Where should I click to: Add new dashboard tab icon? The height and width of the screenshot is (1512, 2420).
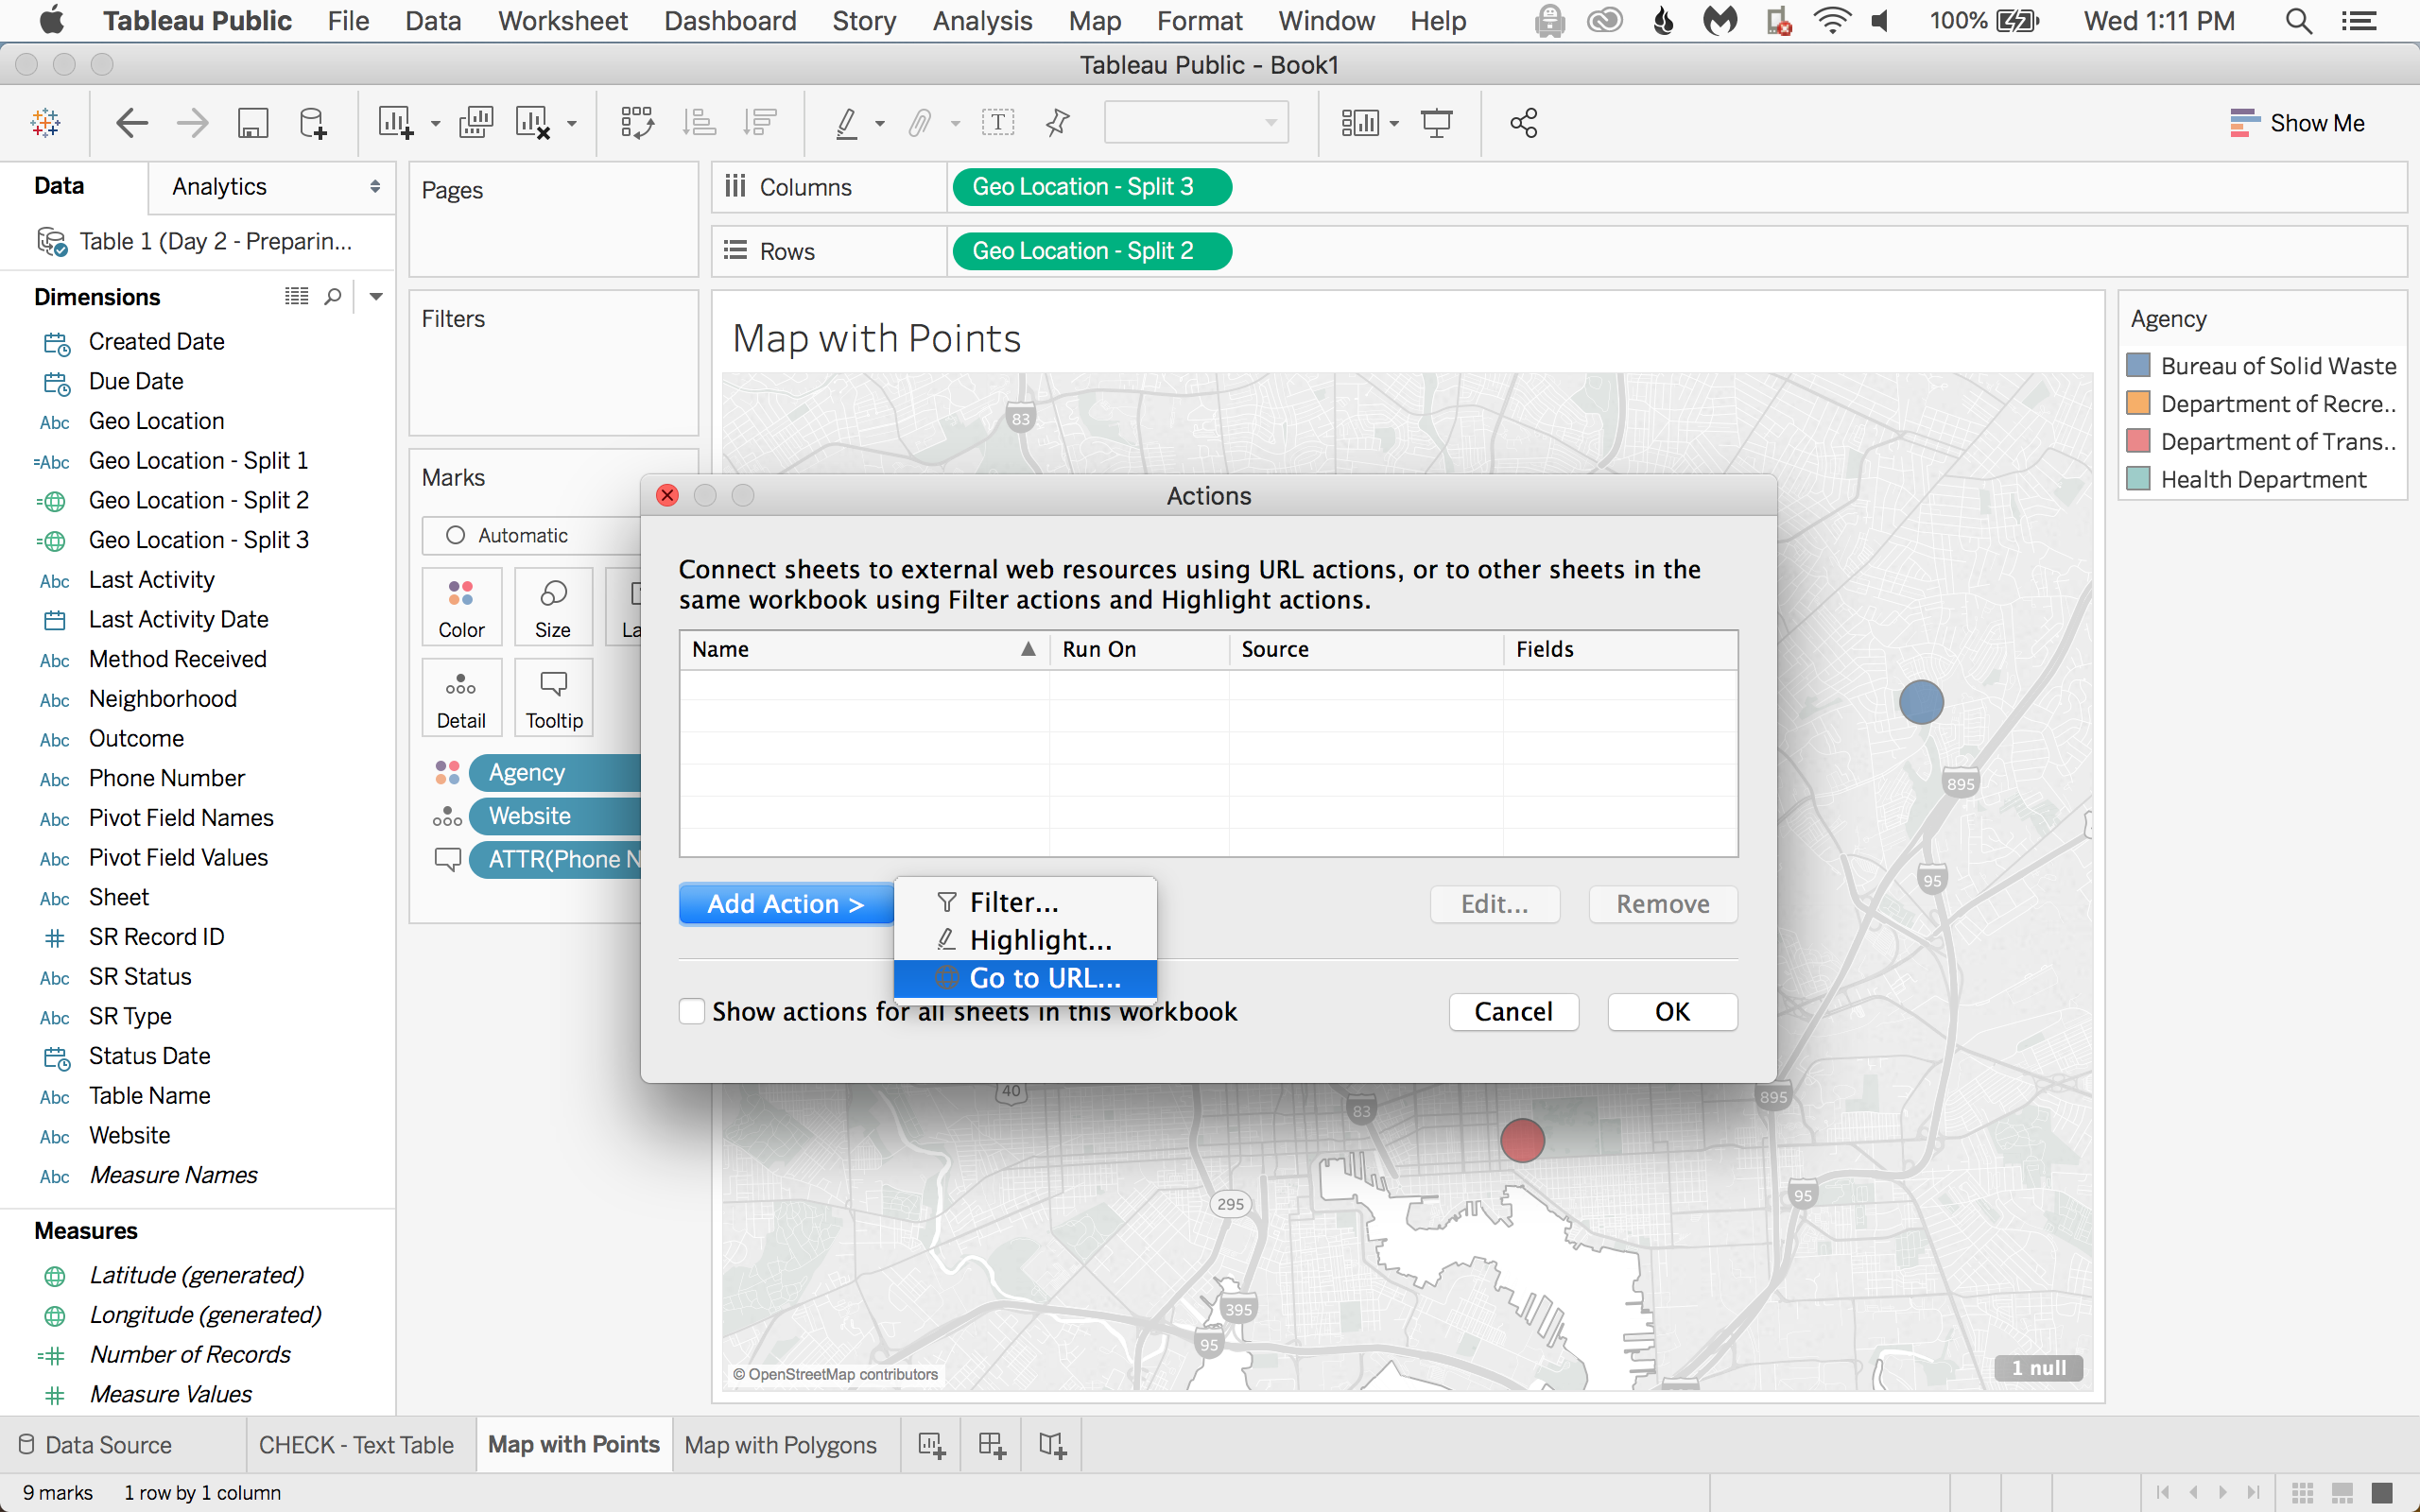point(991,1445)
